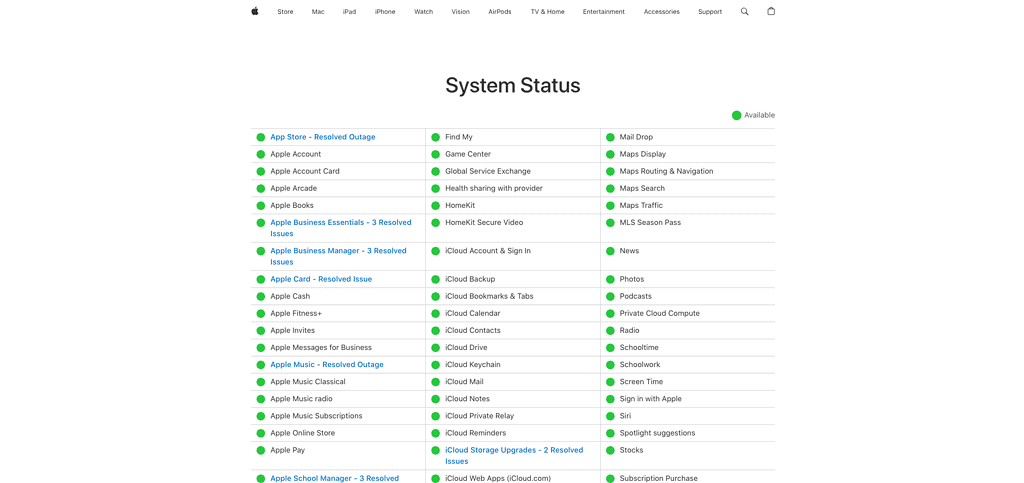The height and width of the screenshot is (483, 1024).
Task: Click green status dot beside Apple Account
Action: 261,154
